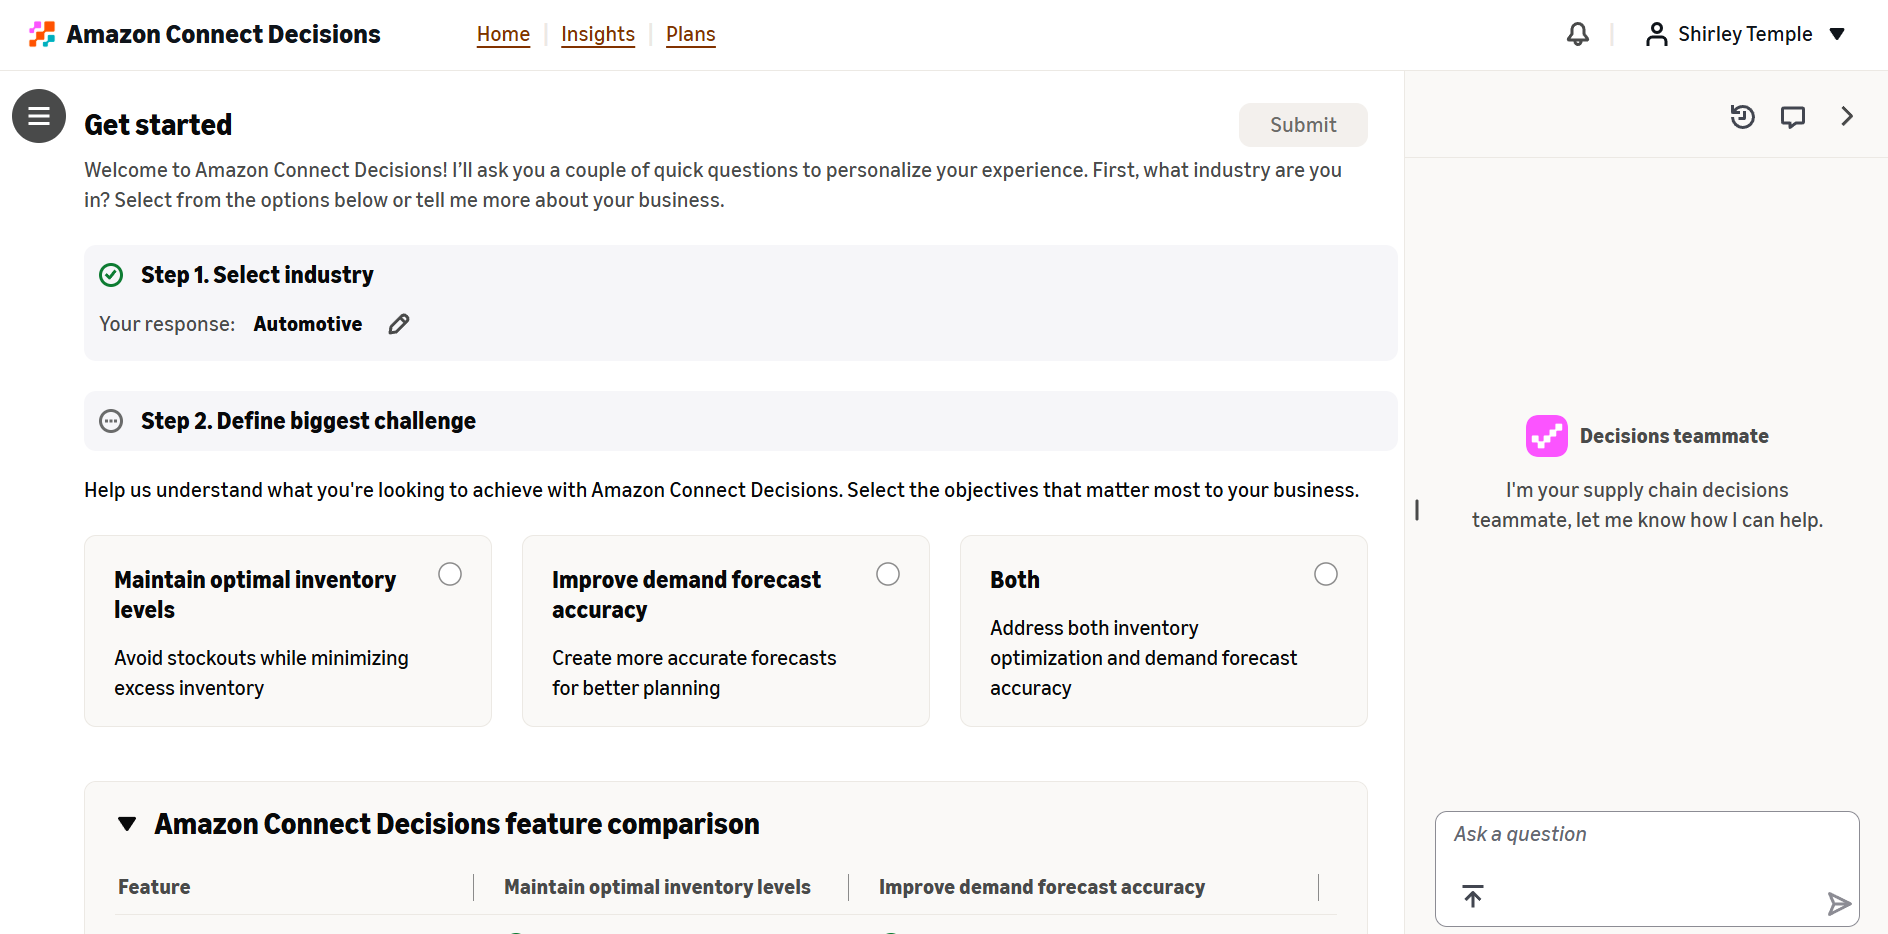Edit the Automotive industry response
Viewport: 1888px width, 934px height.
(399, 324)
